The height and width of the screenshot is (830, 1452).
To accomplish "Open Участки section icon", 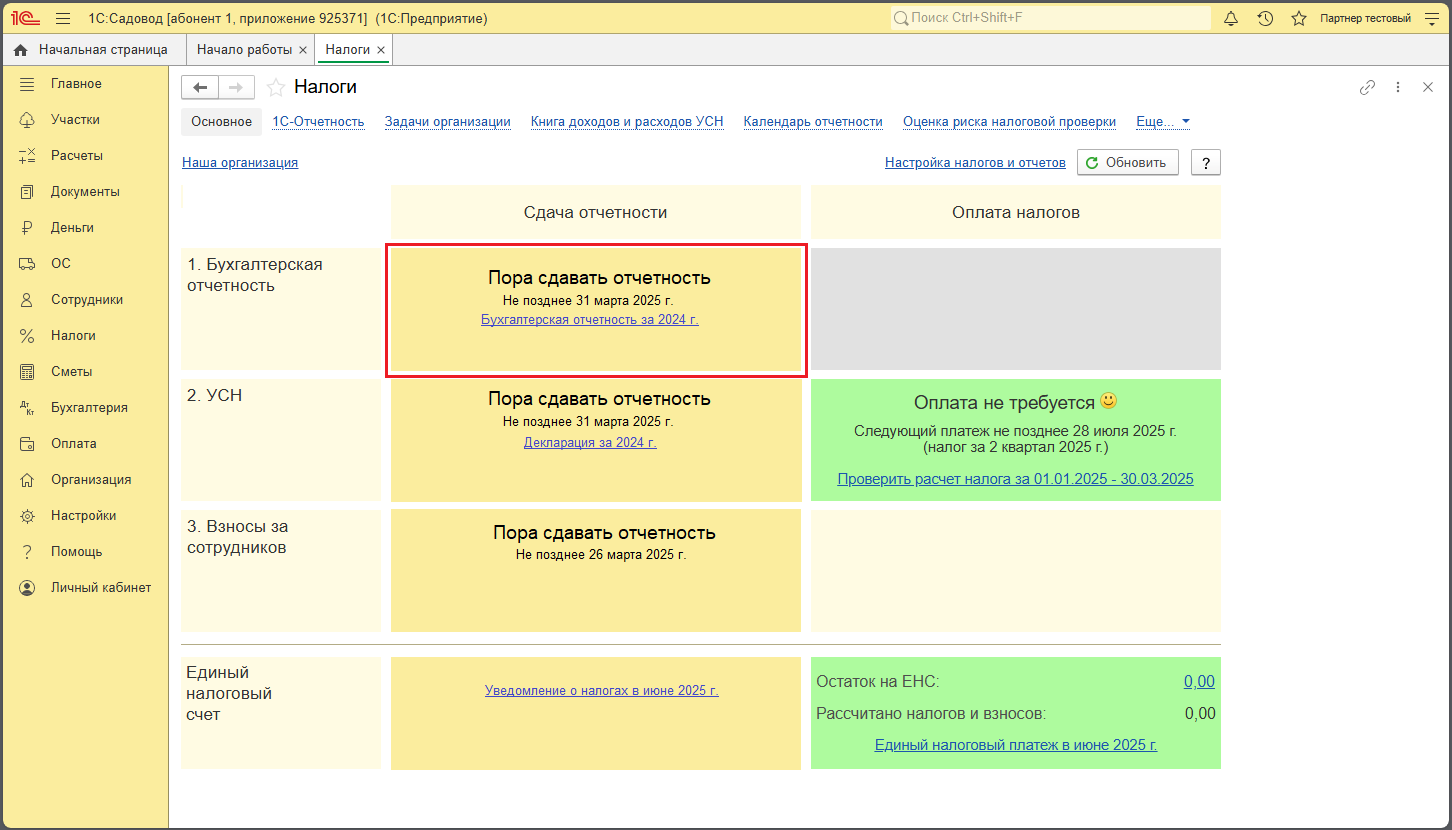I will [27, 120].
